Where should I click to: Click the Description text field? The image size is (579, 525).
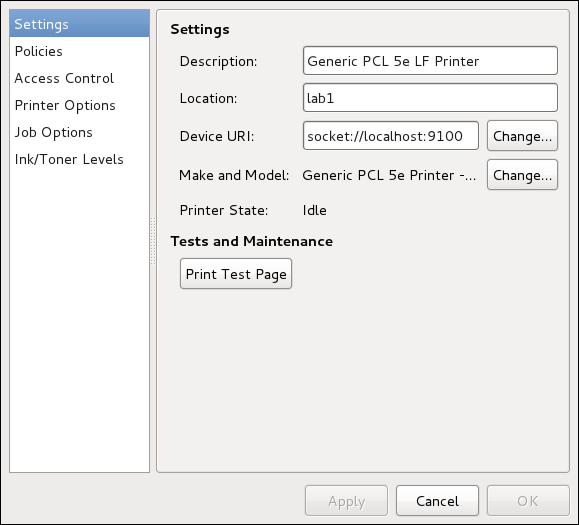[430, 61]
